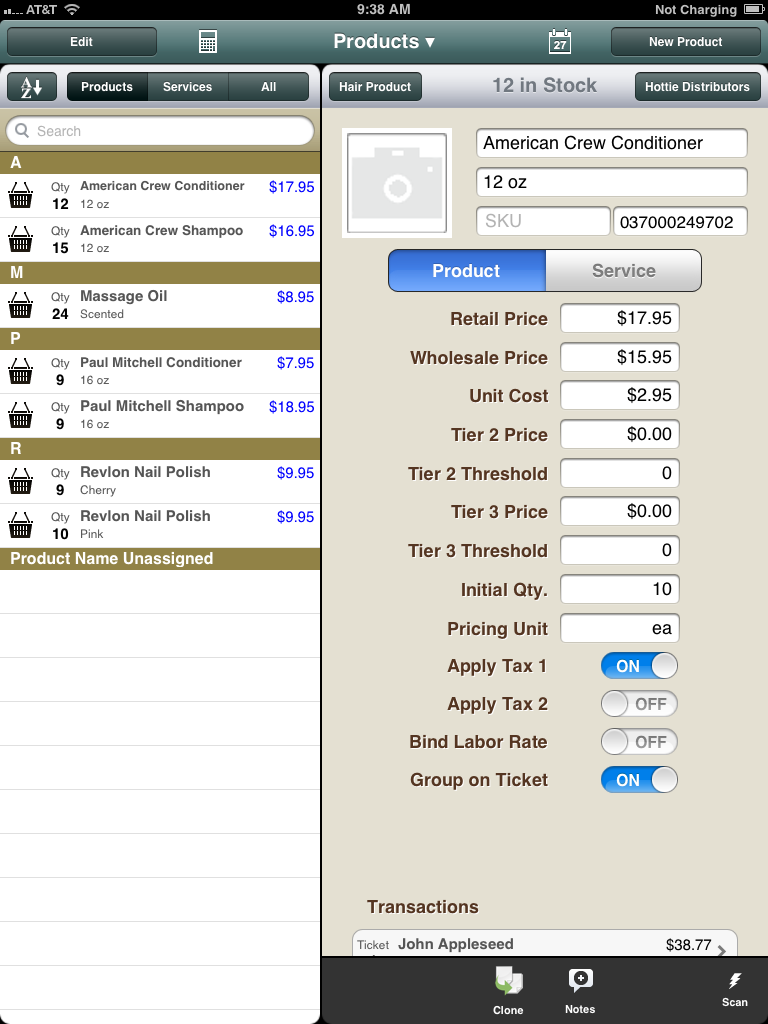The height and width of the screenshot is (1024, 768).
Task: Tap basket icon for Revlon Nail Polish Cherry
Action: [20, 481]
